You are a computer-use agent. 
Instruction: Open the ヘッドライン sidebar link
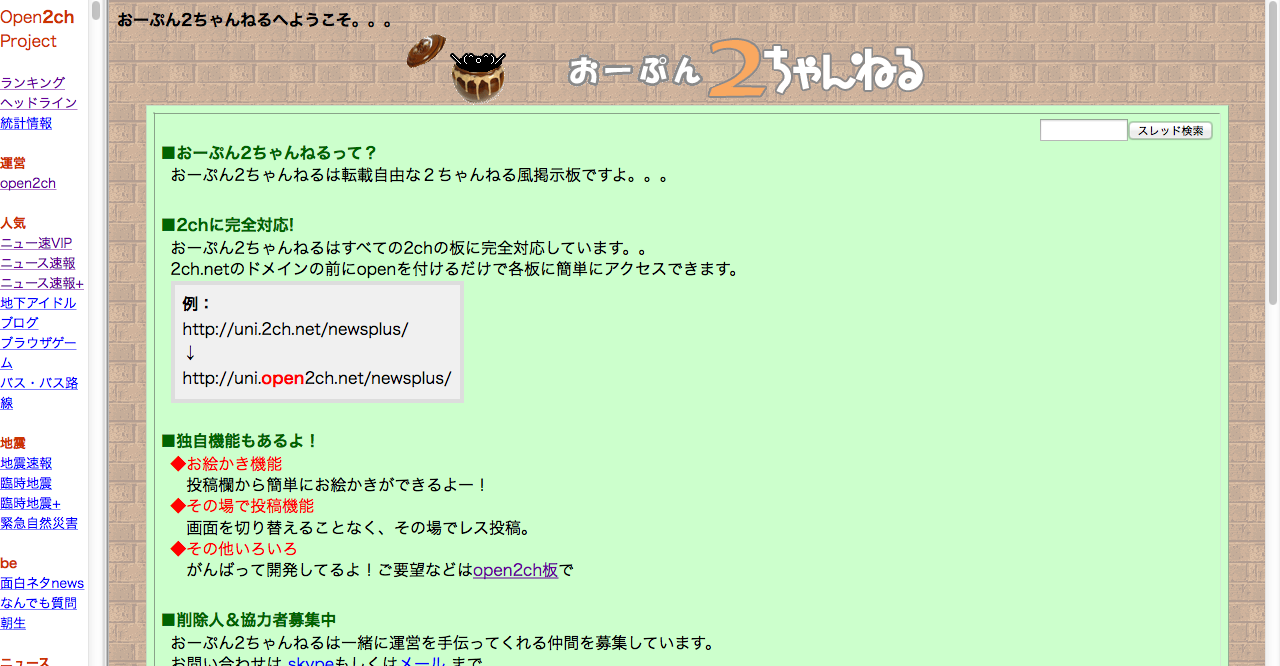pyautogui.click(x=39, y=103)
